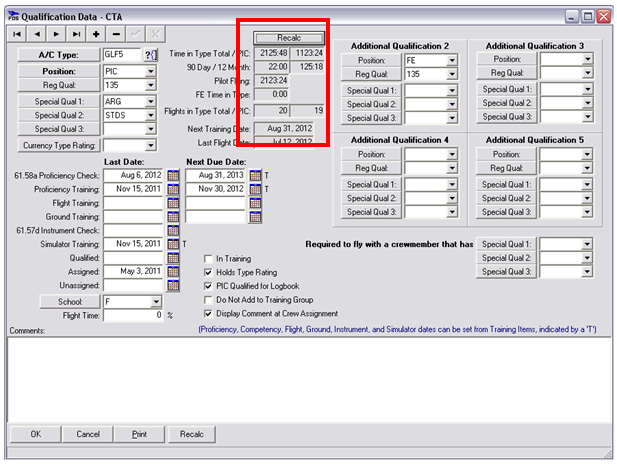The image size is (617, 464).
Task: Click the Print button
Action: [139, 434]
